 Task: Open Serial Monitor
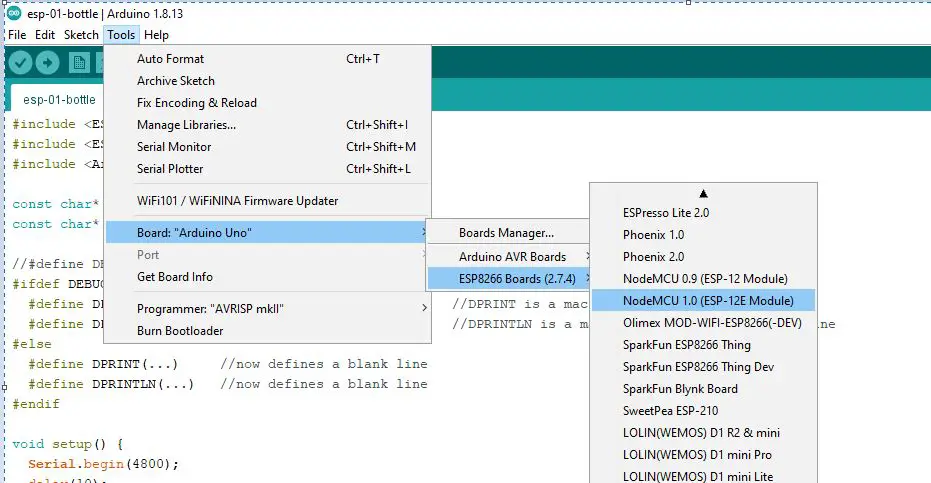[267, 147]
